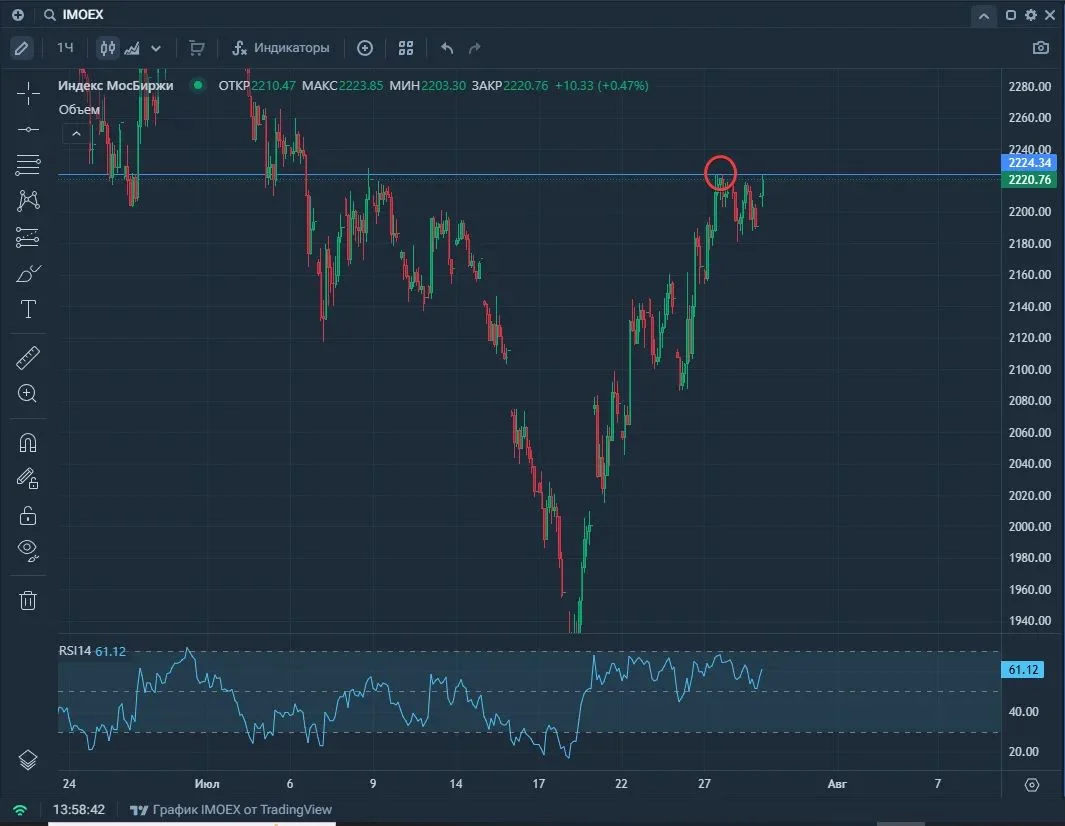Click the 2224.34 horizontal line price label

(x=1028, y=162)
